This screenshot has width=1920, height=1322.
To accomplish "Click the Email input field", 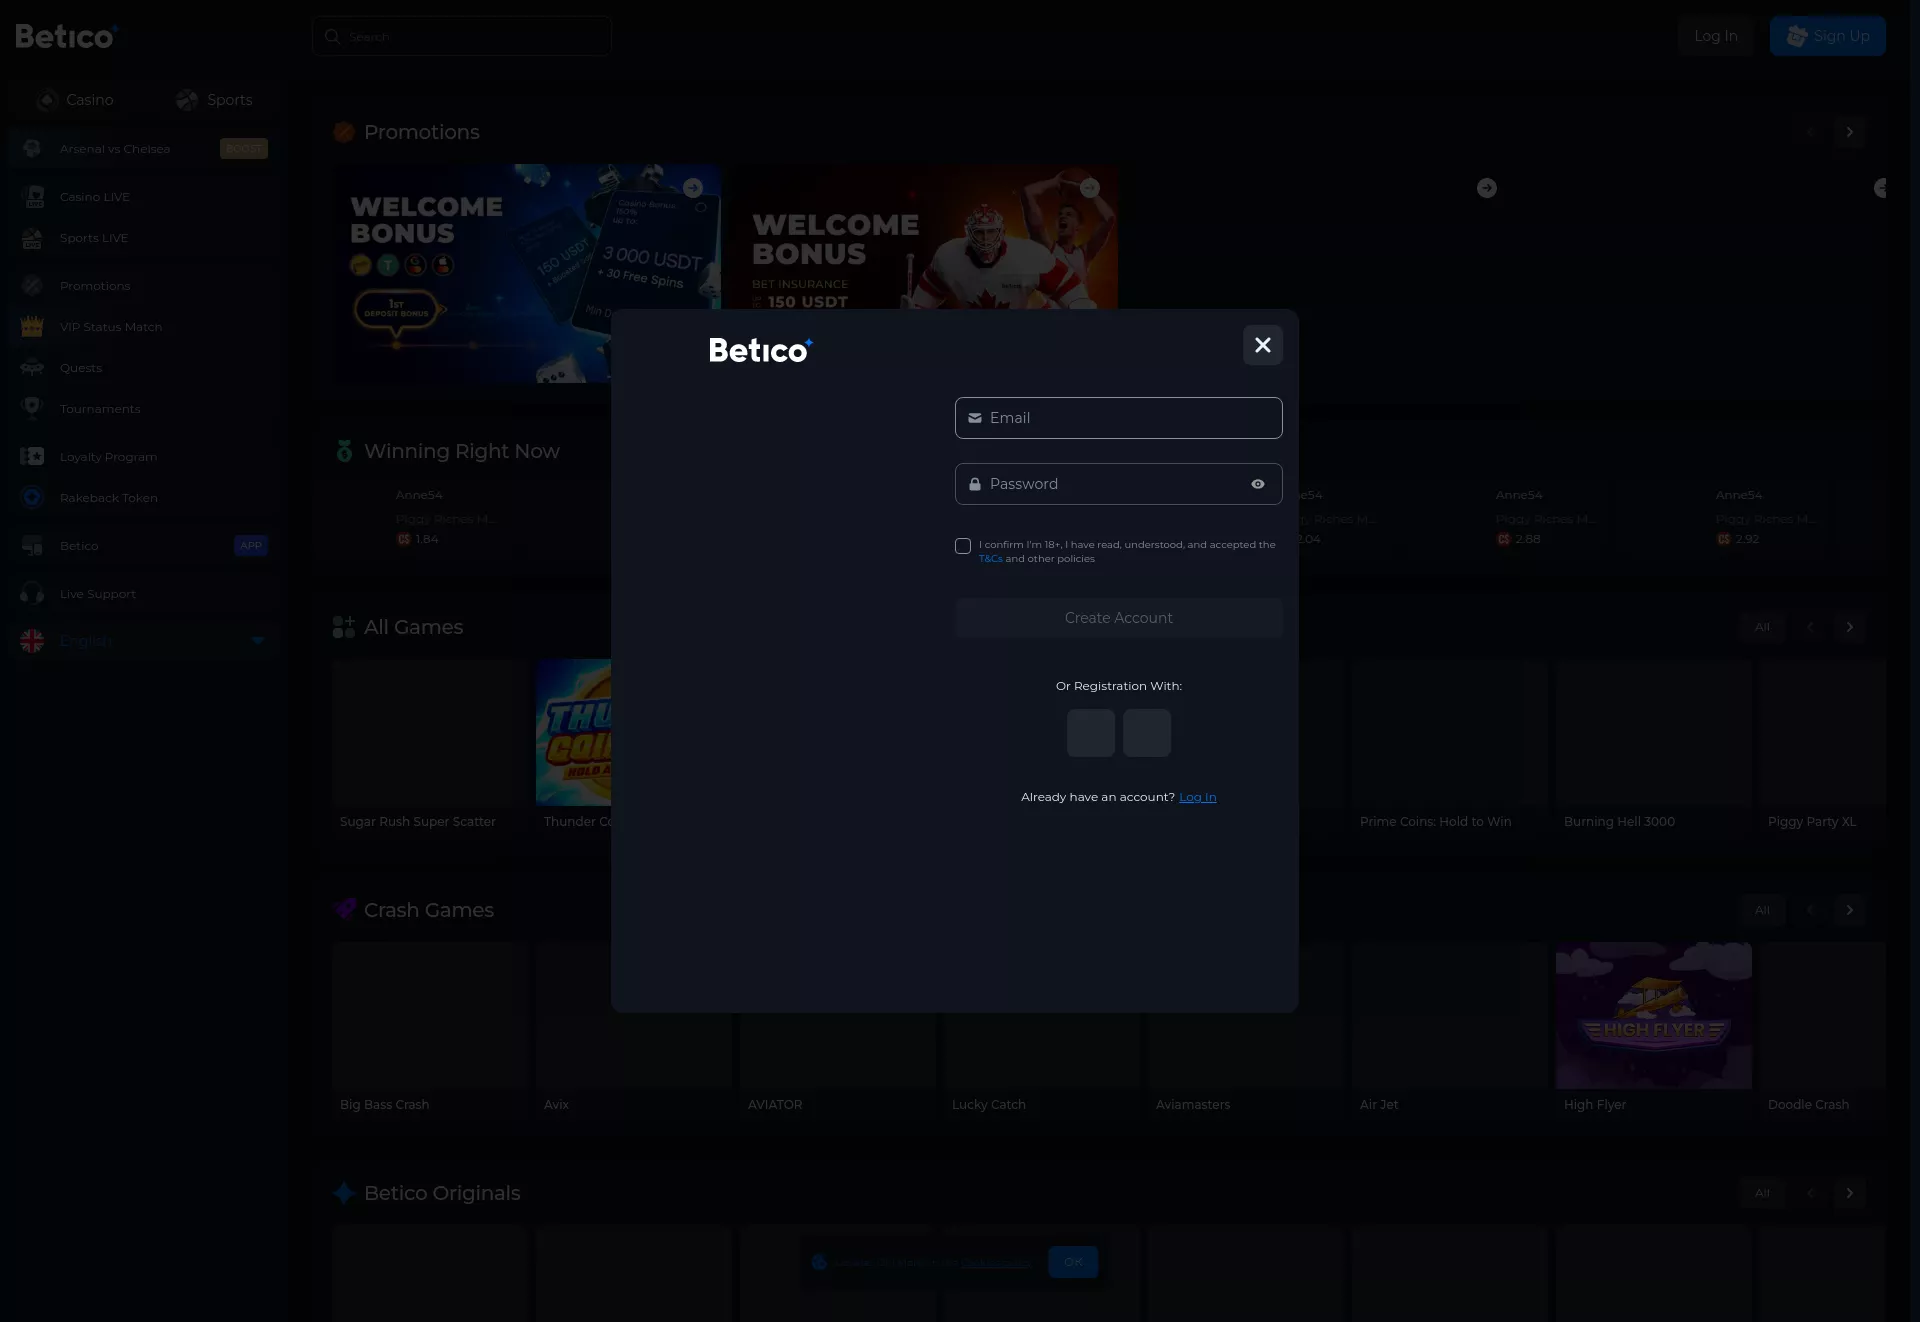I will click(x=1118, y=418).
